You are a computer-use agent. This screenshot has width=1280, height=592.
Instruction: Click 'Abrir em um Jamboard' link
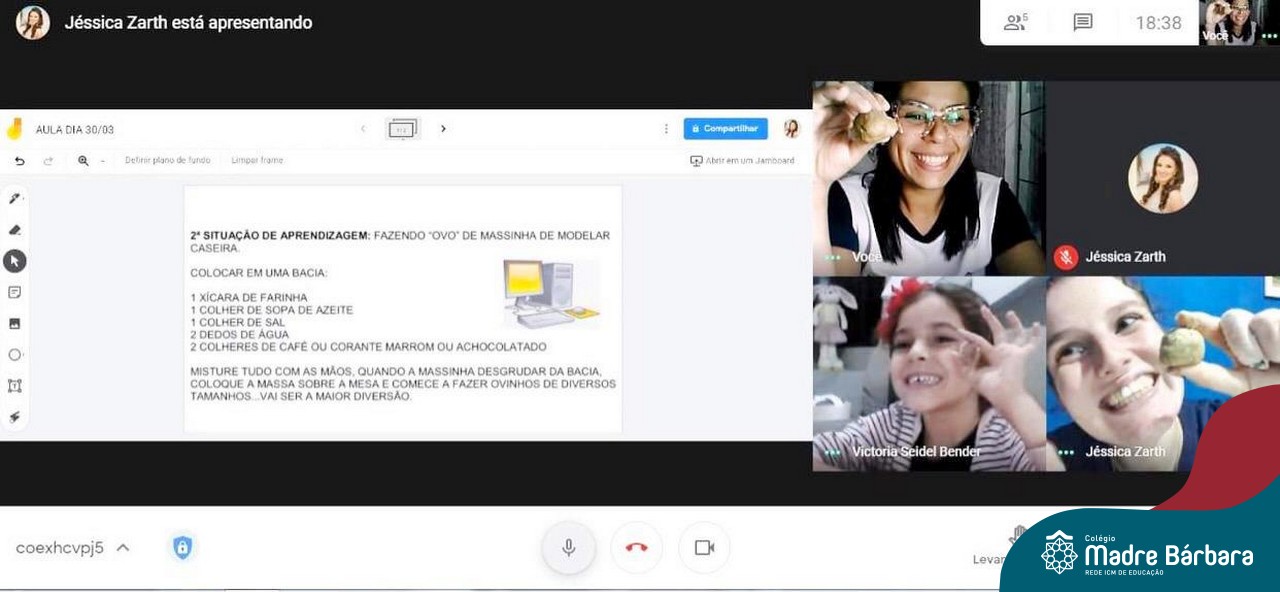click(x=742, y=161)
